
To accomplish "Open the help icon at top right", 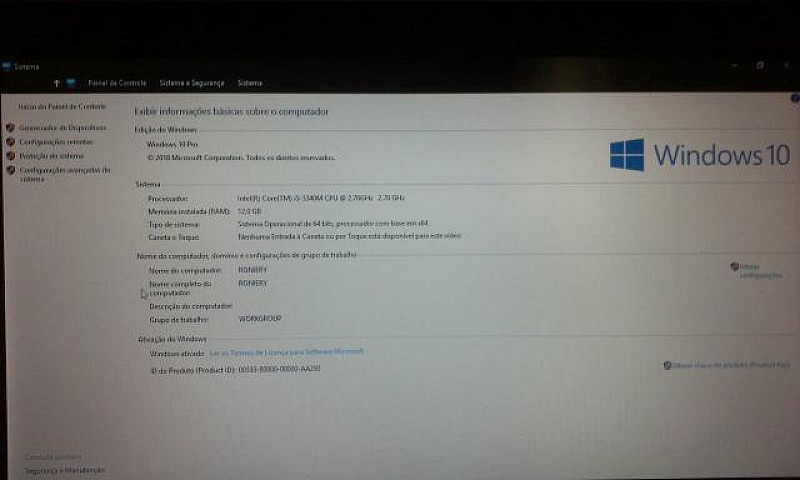I will tap(795, 98).
